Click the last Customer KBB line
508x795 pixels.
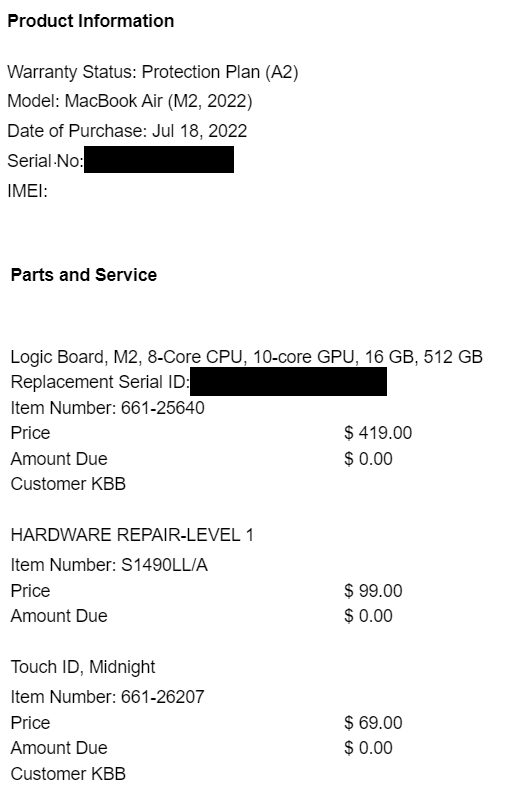pos(68,774)
